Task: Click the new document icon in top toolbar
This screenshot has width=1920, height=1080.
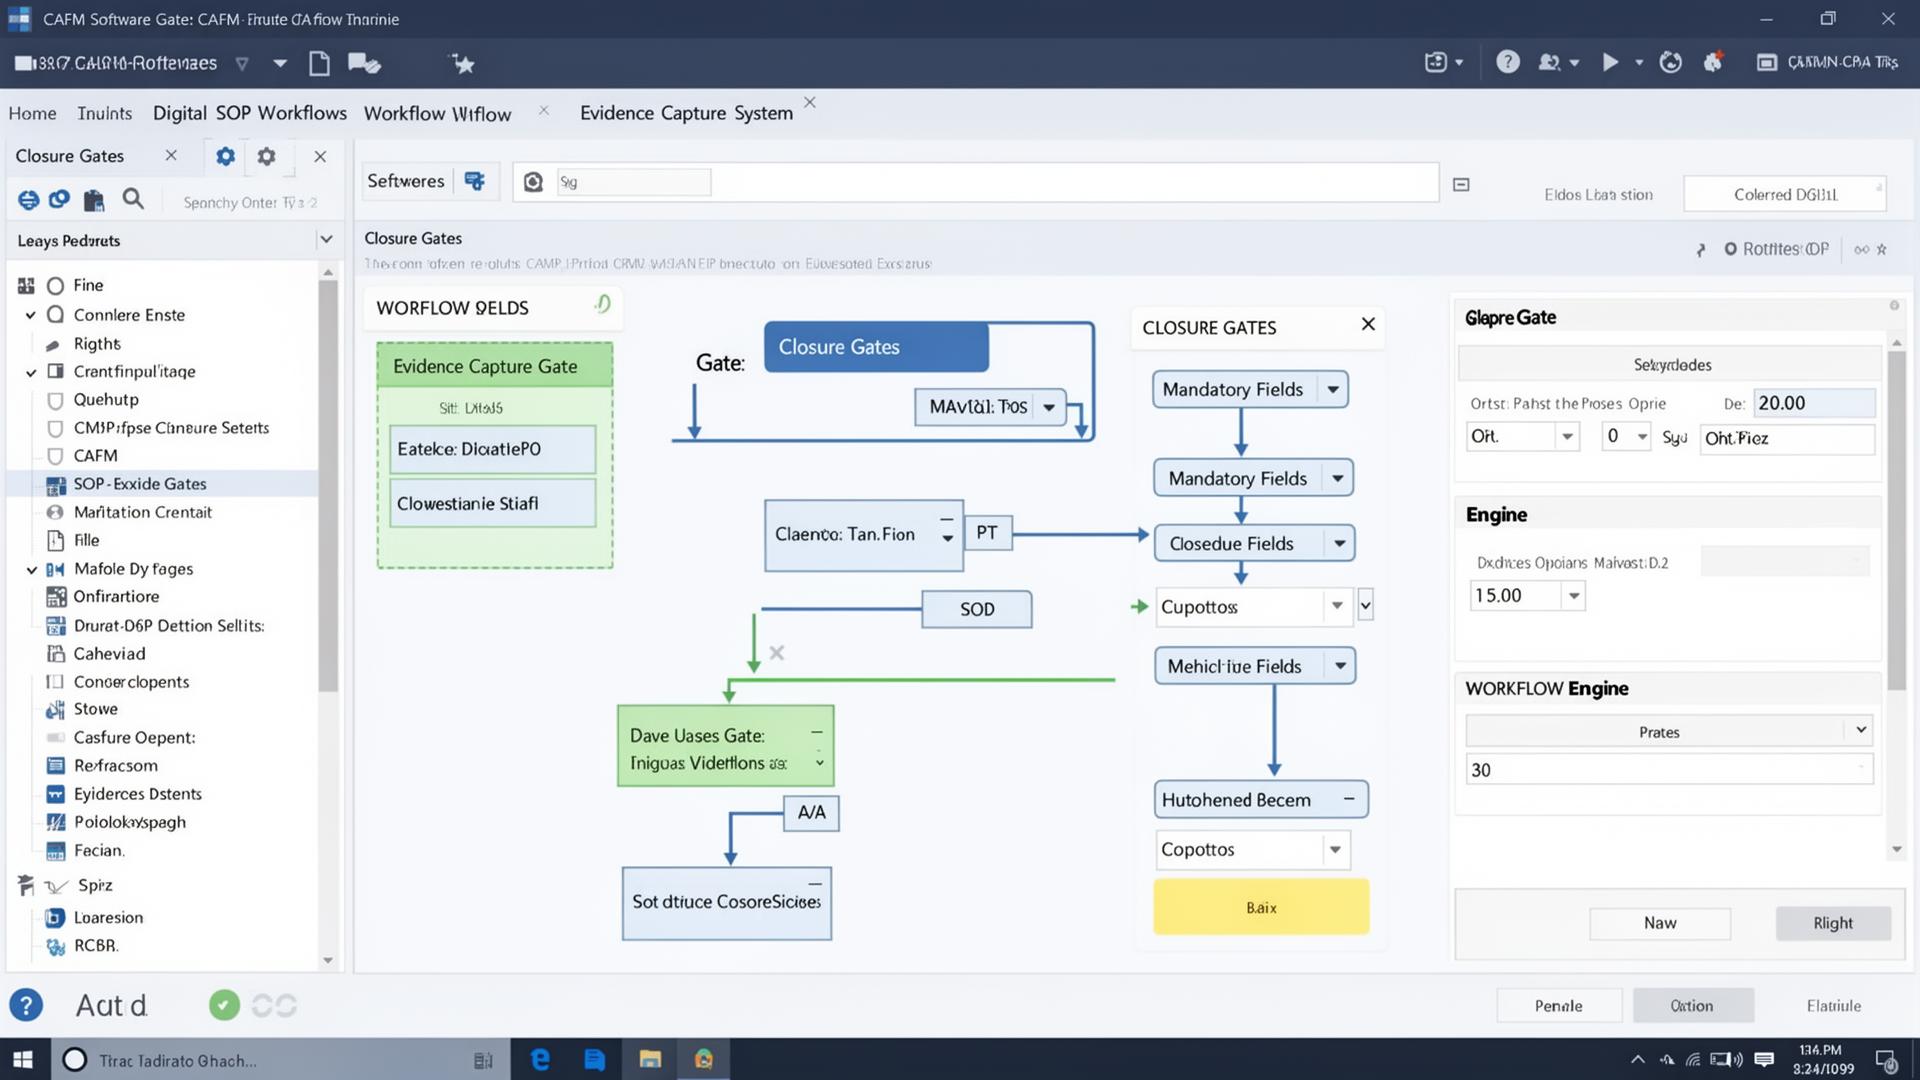Action: (x=319, y=63)
